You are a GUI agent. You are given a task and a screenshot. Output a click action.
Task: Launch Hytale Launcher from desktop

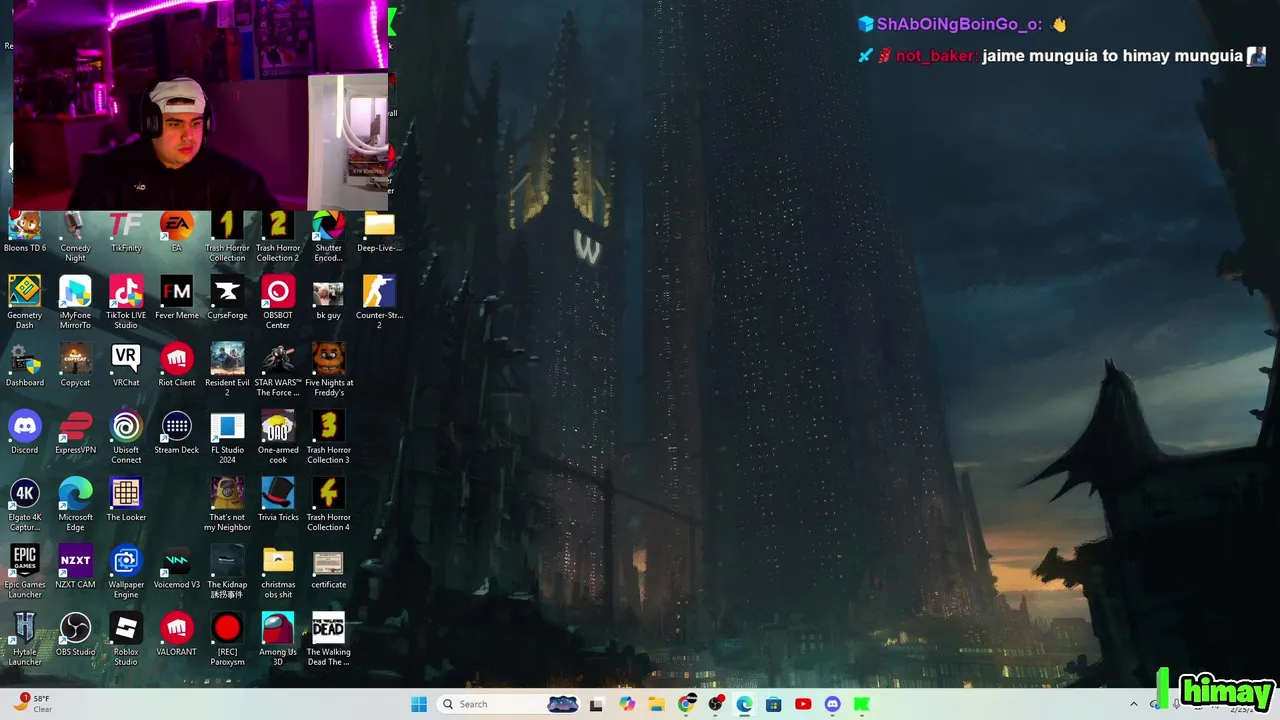tap(25, 638)
